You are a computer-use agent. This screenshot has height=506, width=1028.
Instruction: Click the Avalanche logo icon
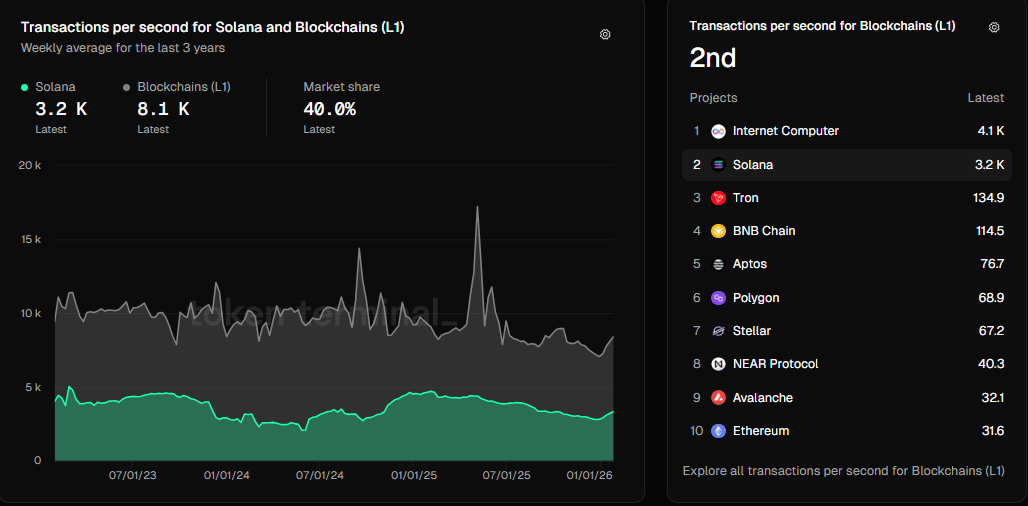[x=718, y=398]
